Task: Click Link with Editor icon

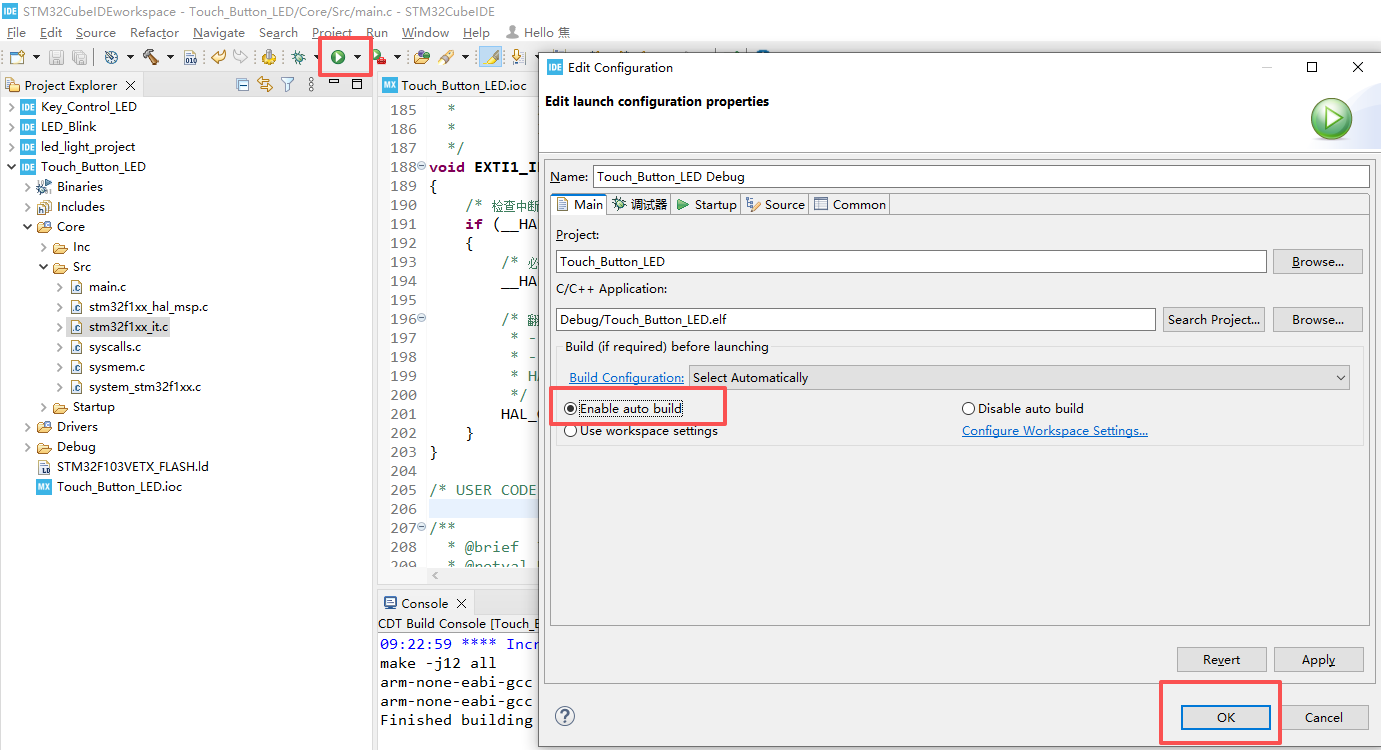Action: [x=265, y=85]
